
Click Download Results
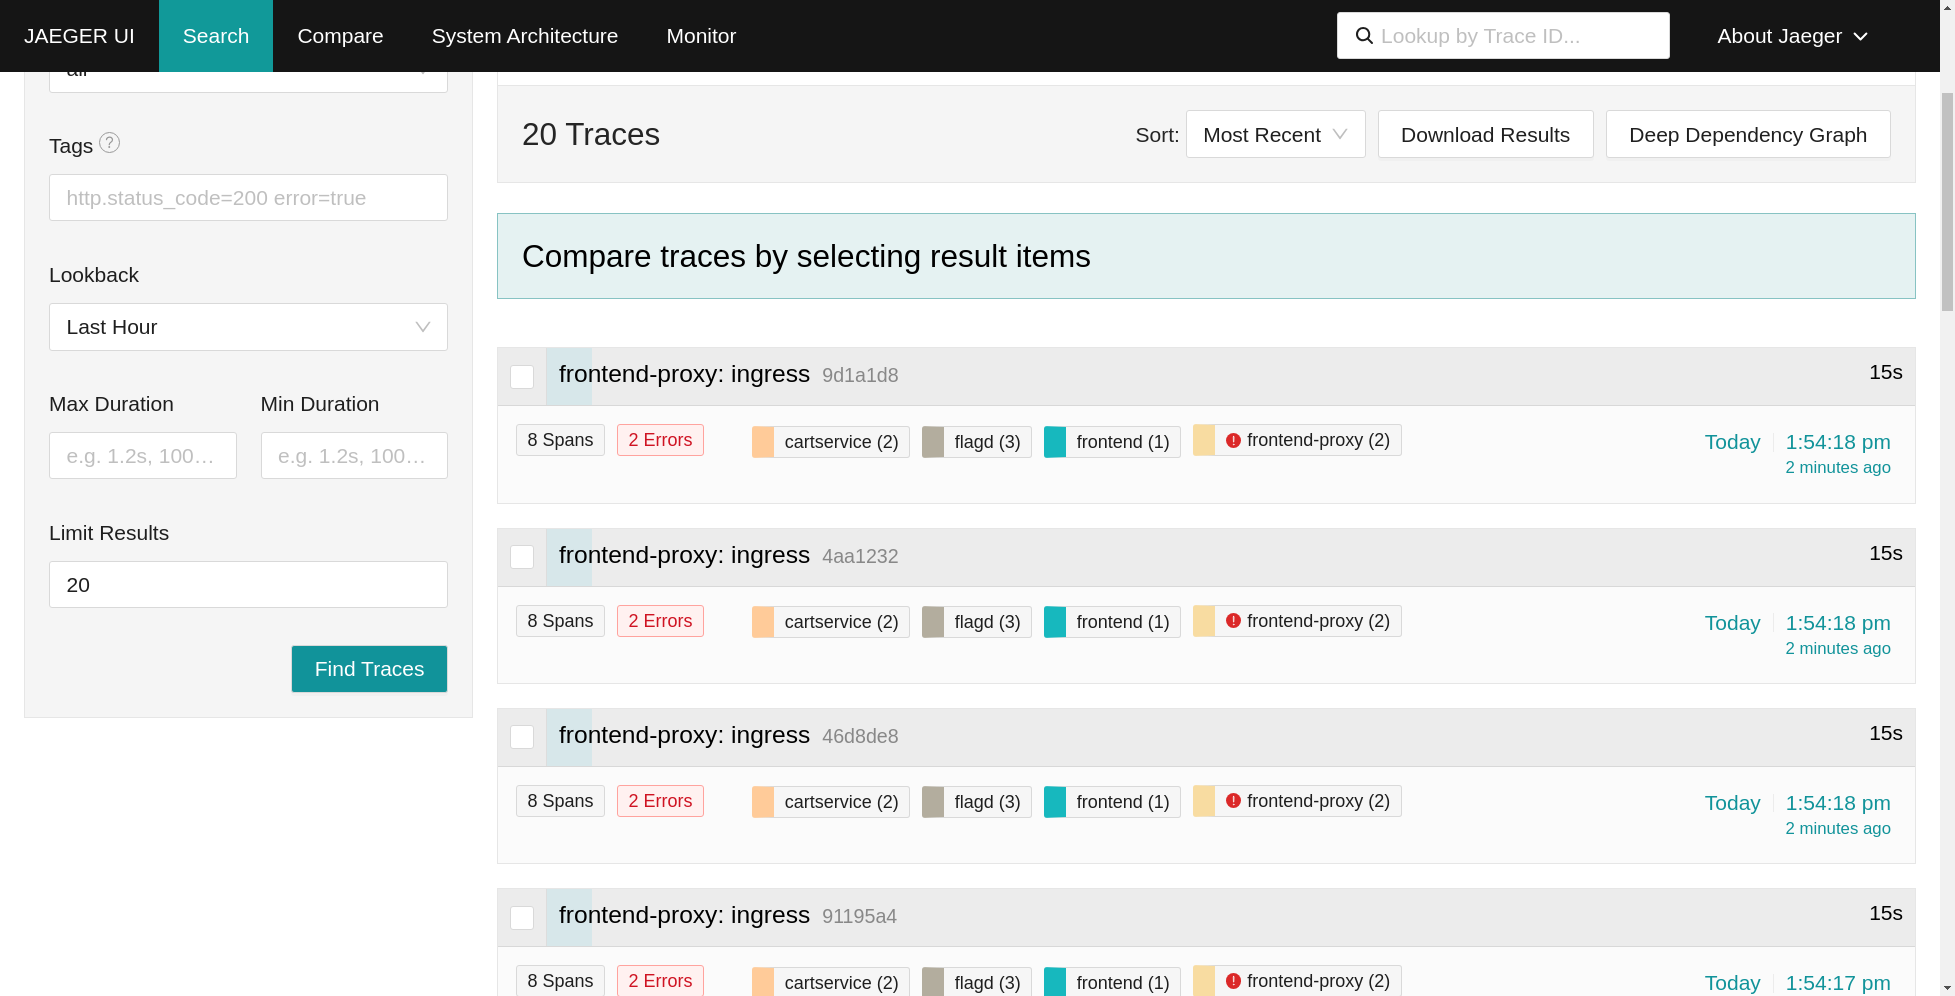click(x=1485, y=134)
